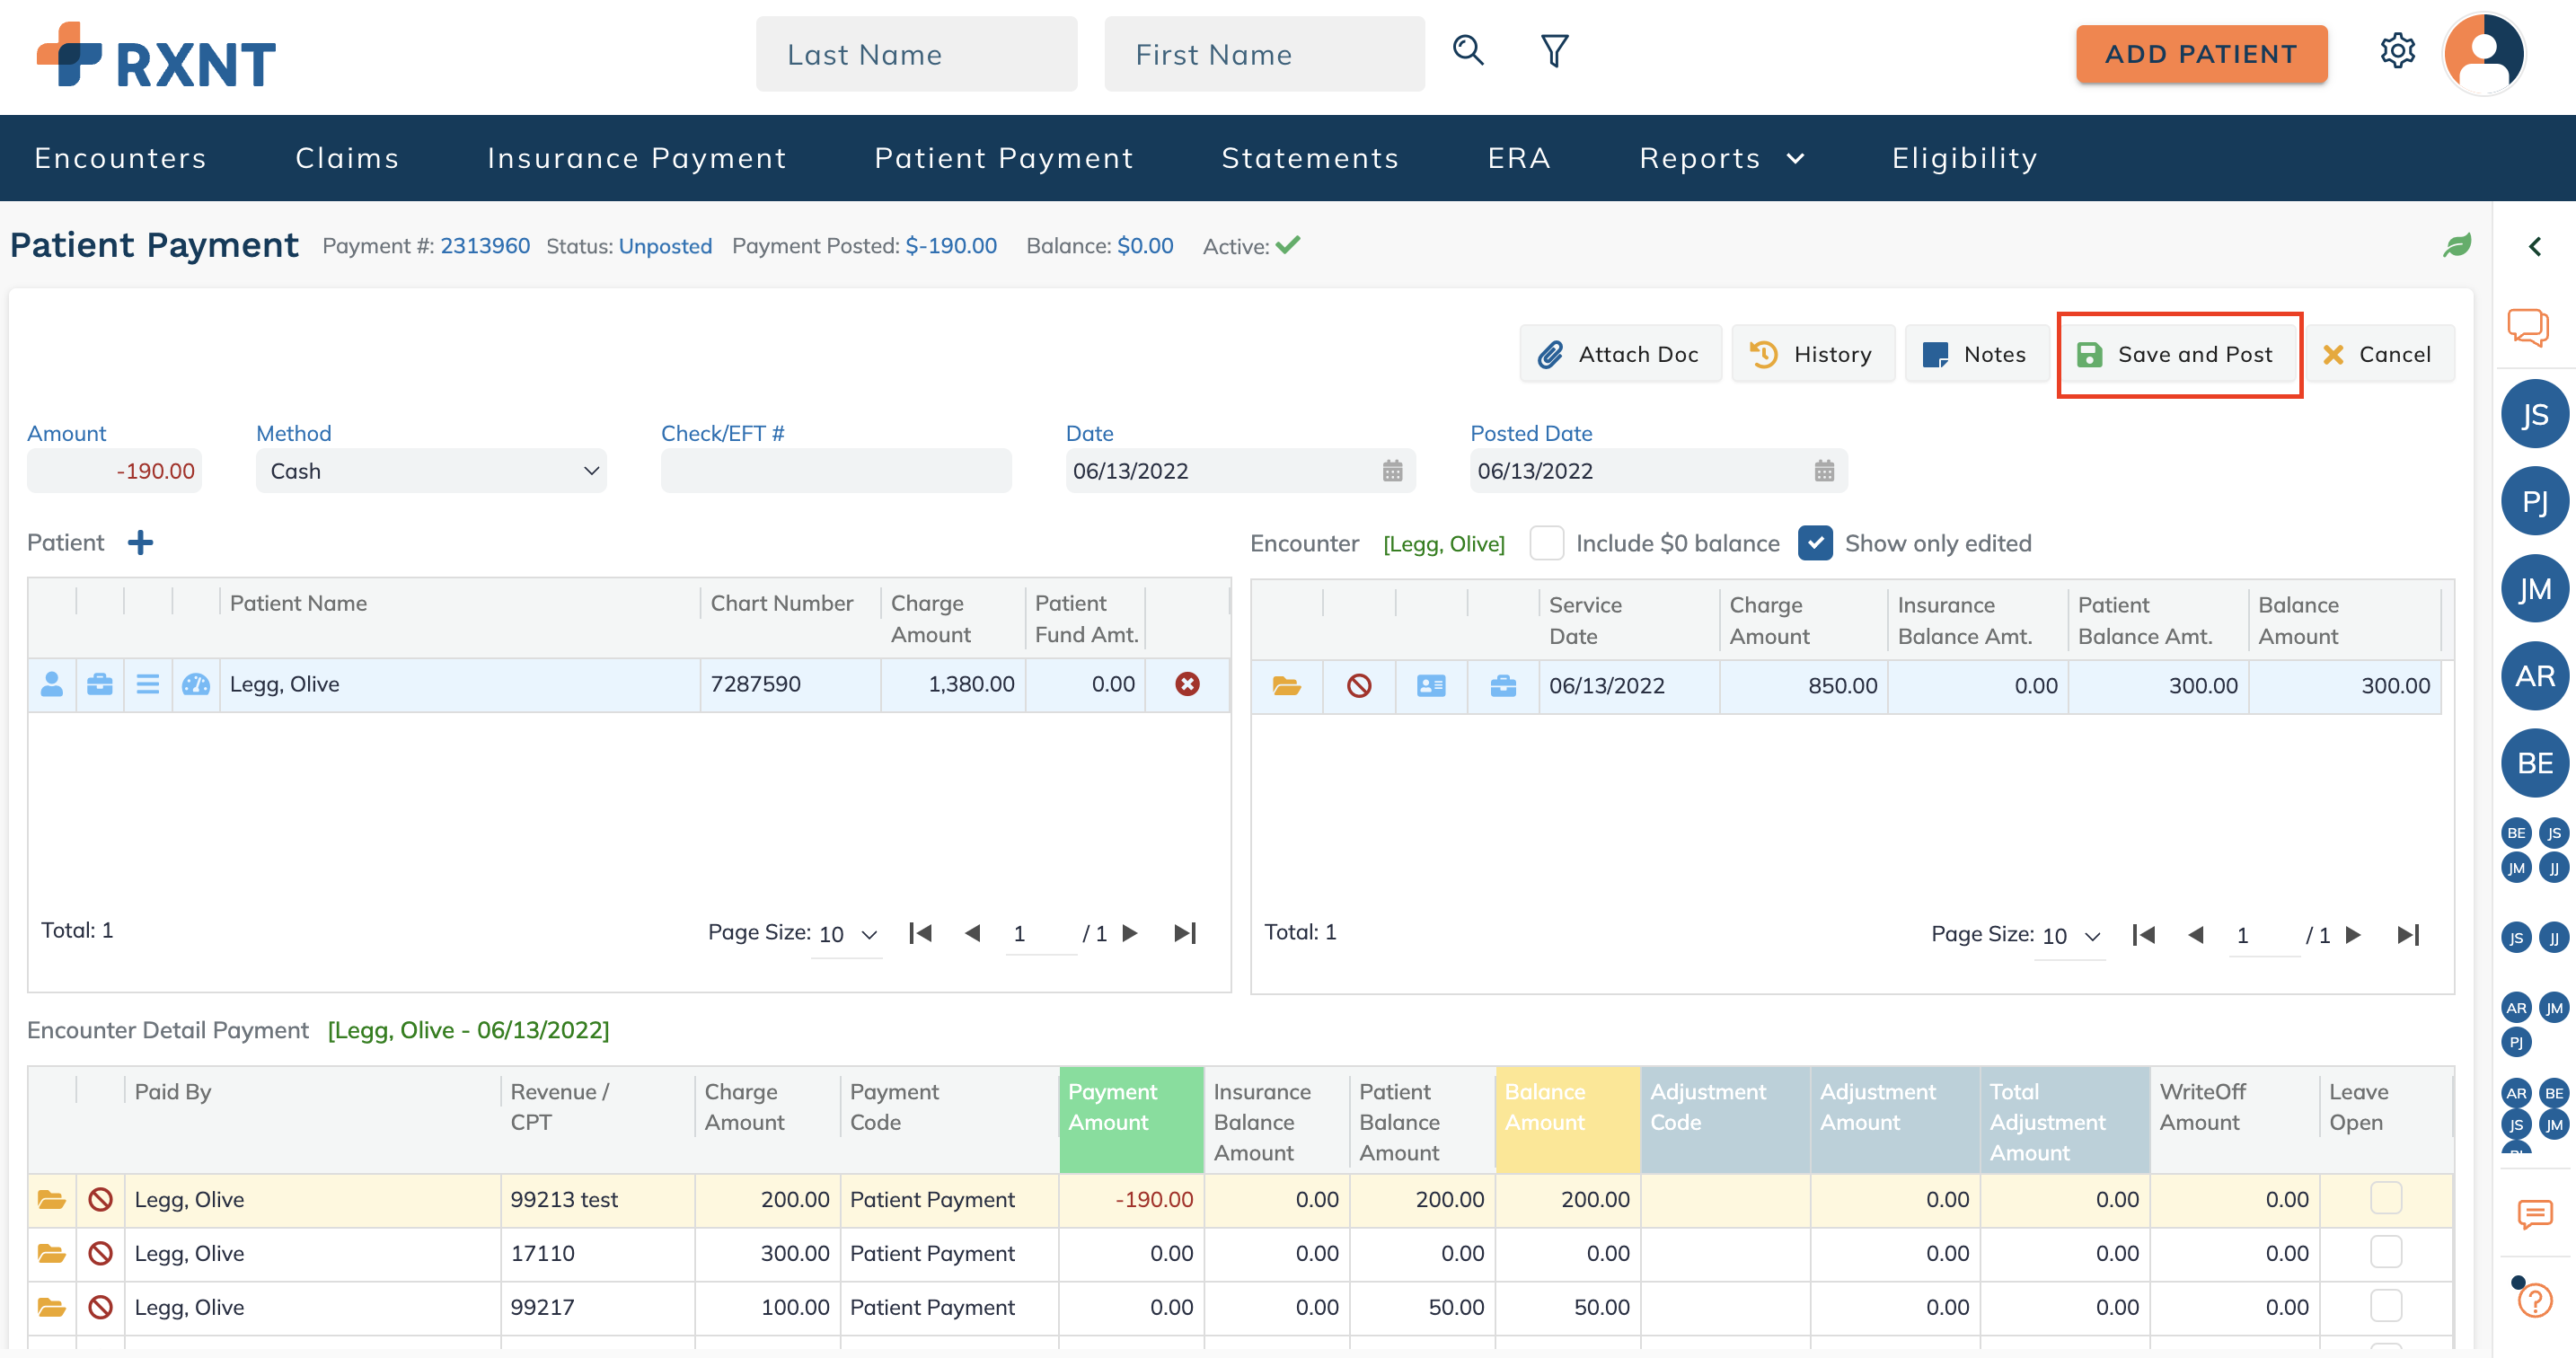Viewport: 2576px width, 1358px height.
Task: Open the Method Cash dropdown
Action: click(431, 471)
